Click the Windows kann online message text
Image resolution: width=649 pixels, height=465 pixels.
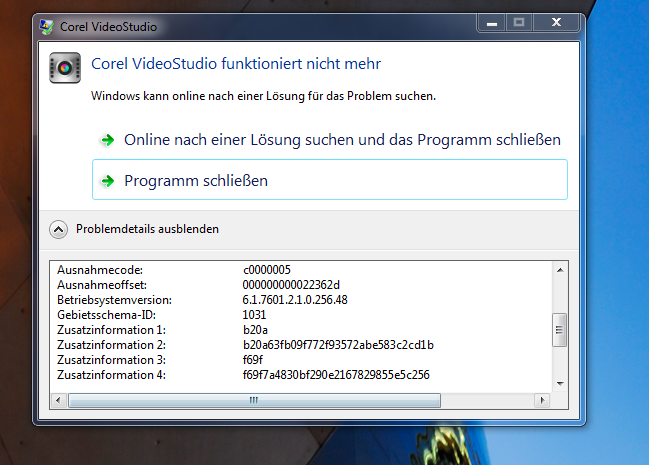263,96
